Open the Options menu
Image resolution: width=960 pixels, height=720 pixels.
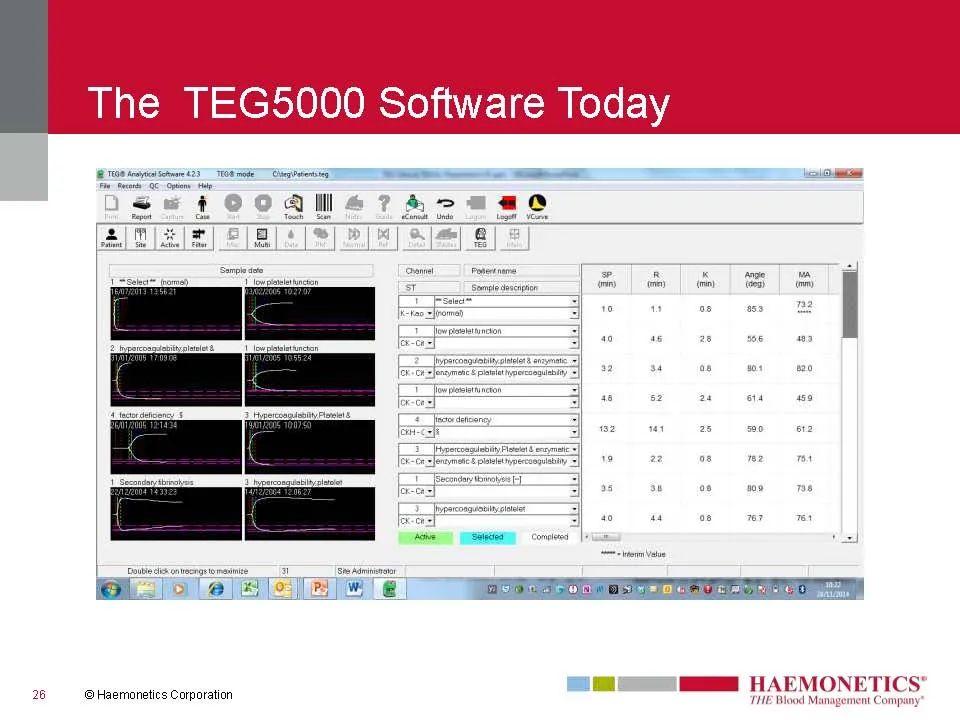coord(178,186)
